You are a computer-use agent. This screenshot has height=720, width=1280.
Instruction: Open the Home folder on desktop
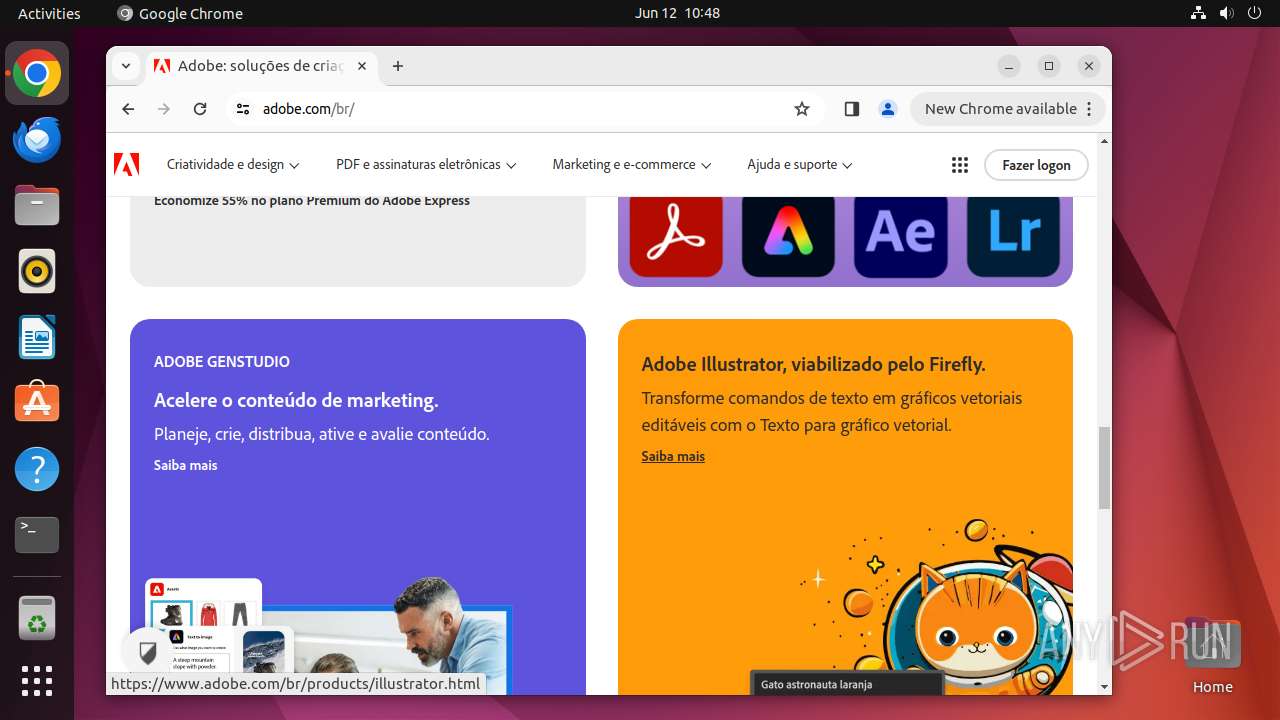(1212, 656)
